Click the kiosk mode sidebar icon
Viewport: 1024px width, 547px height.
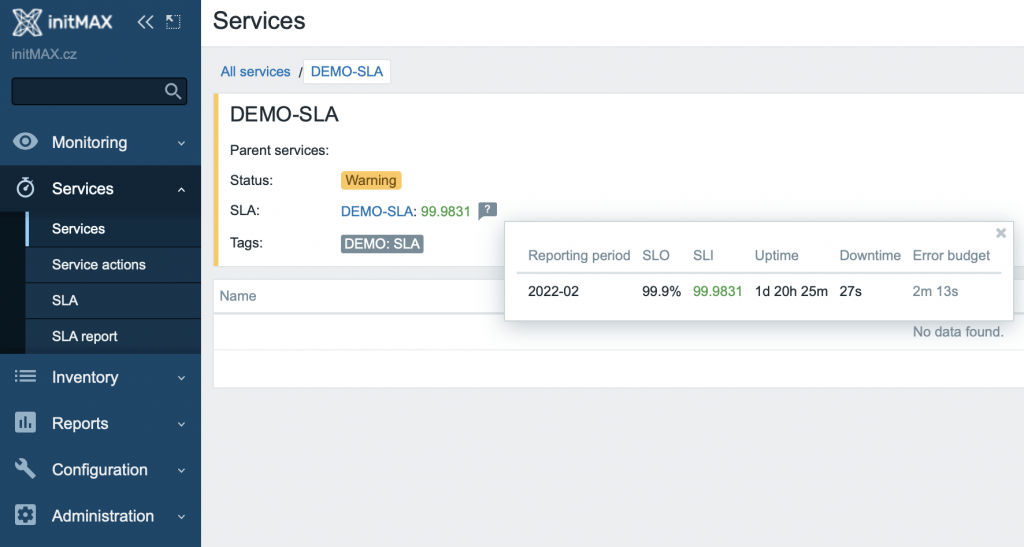(174, 22)
